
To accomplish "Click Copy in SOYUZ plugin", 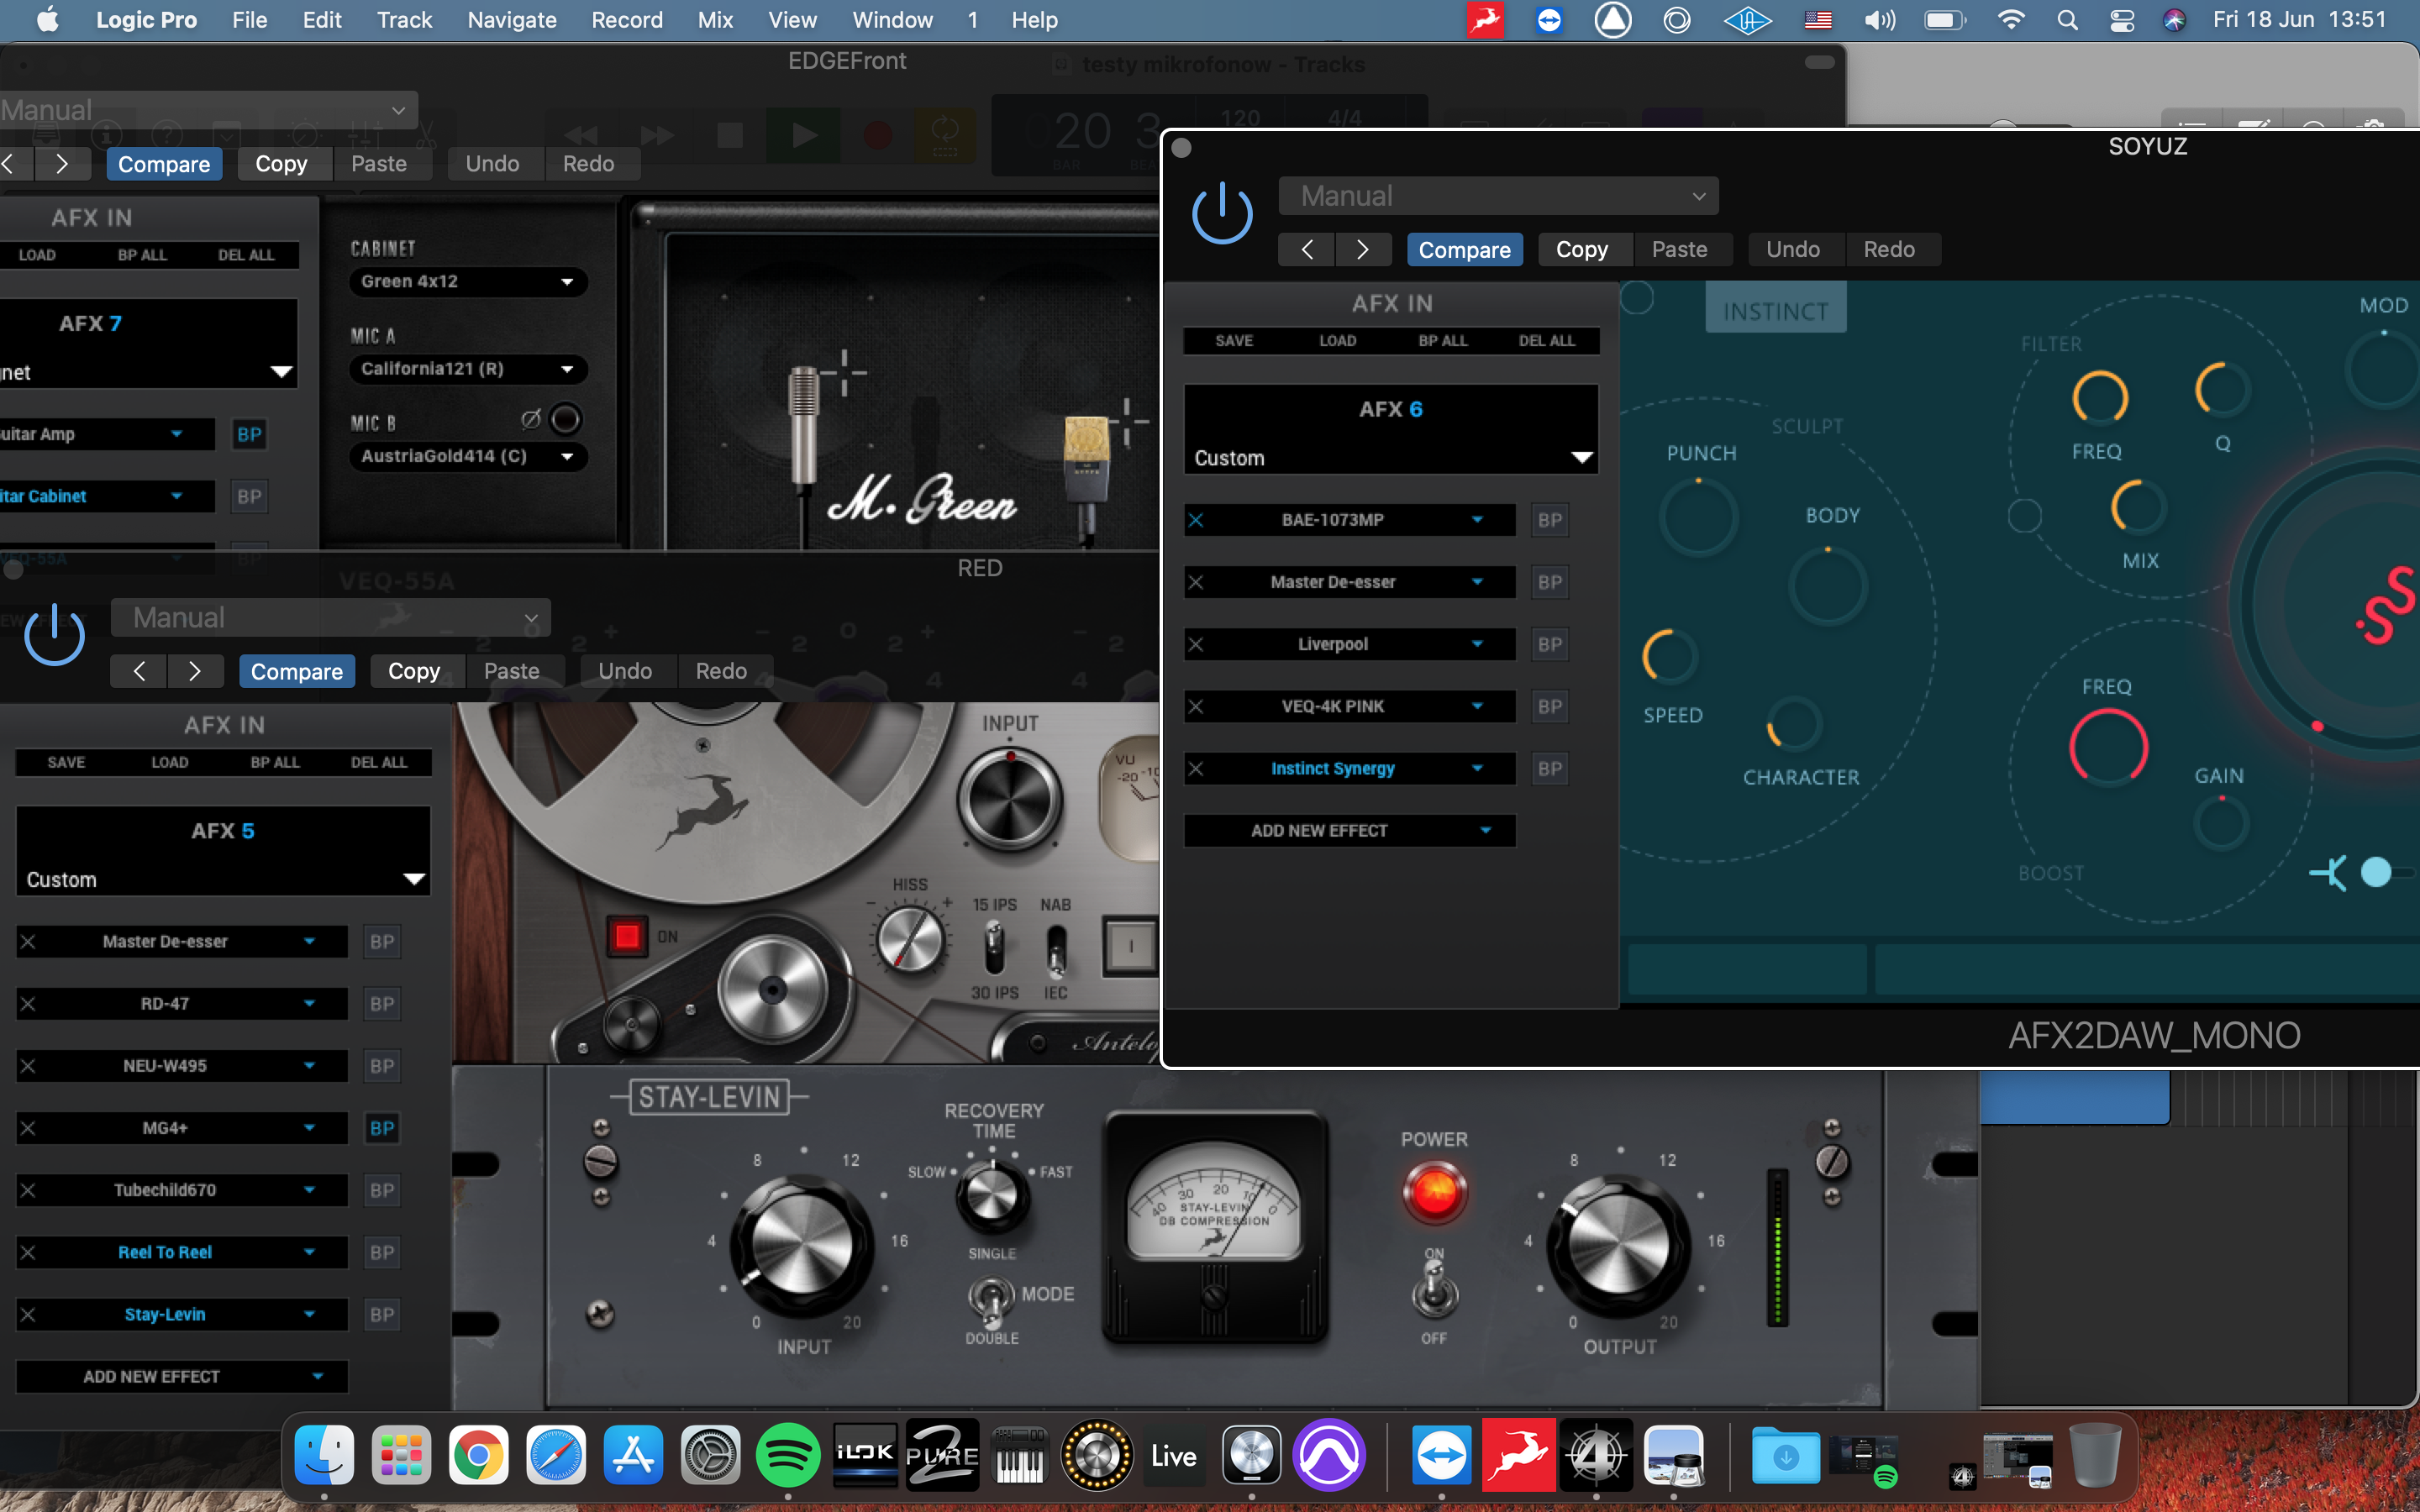I will click(1582, 249).
